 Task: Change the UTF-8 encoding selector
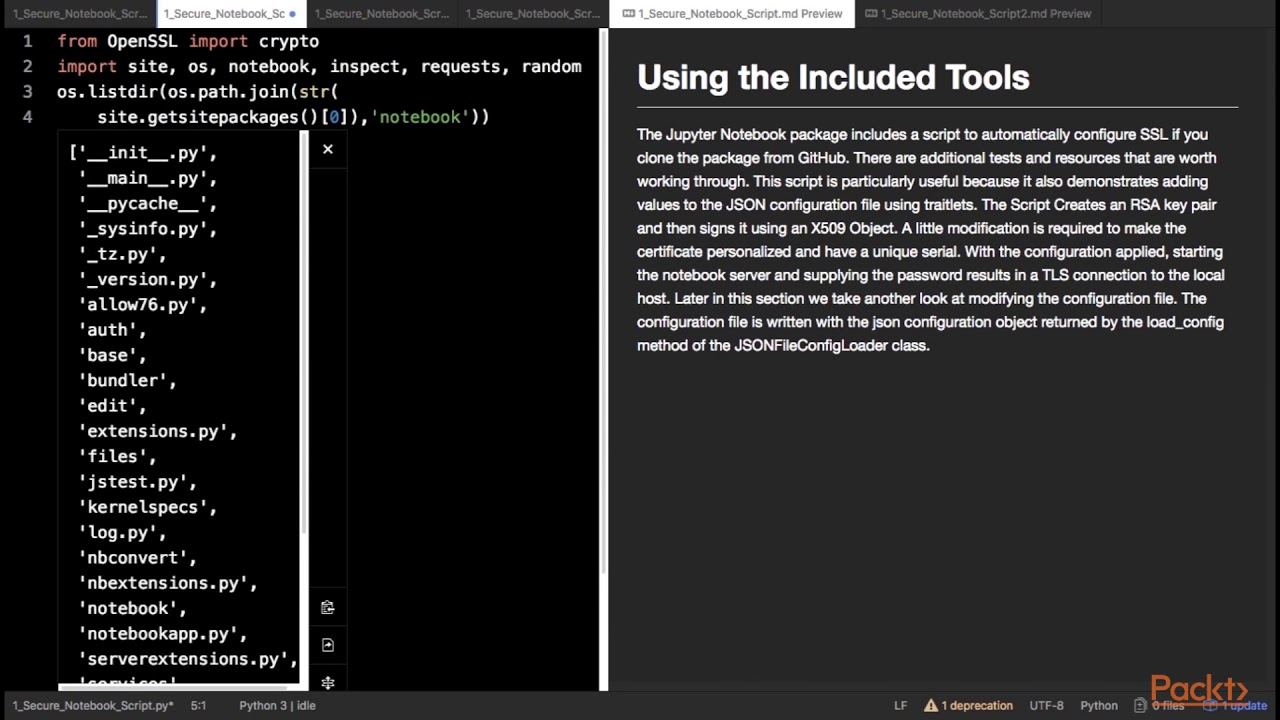tap(1046, 705)
